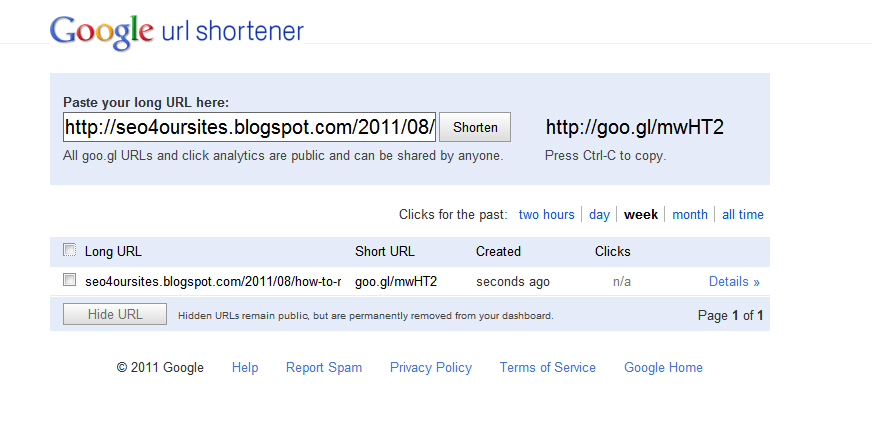The image size is (872, 447).
Task: Open Details » for goo.gl/mwHT2
Action: [734, 281]
